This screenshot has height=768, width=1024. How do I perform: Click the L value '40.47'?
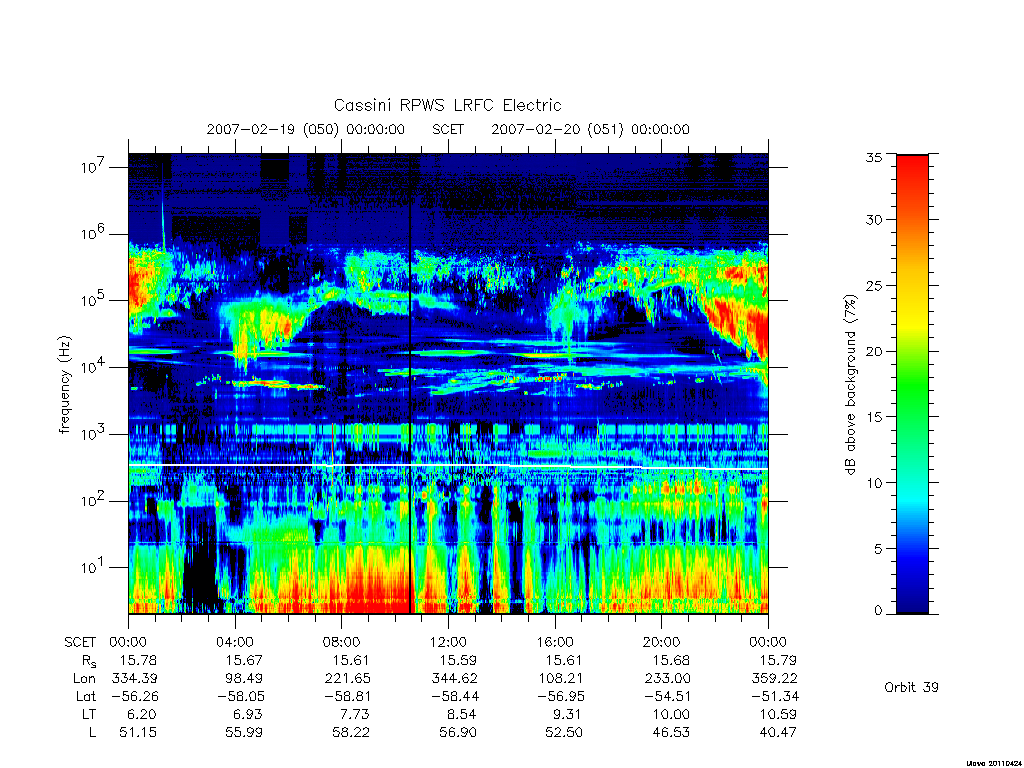pos(778,733)
